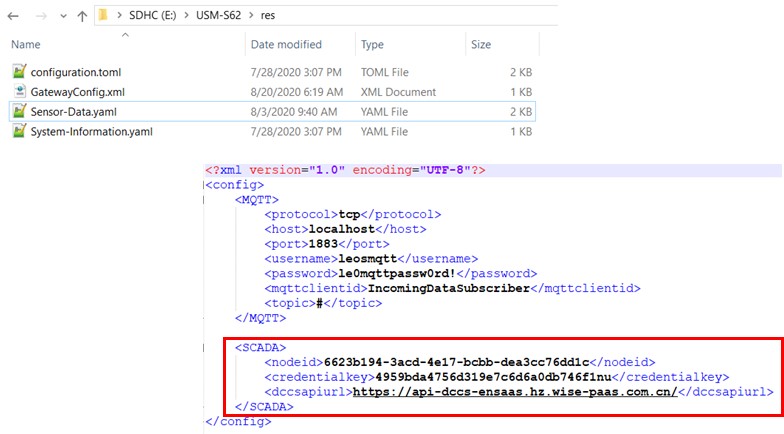Screen dimensions: 784x434
Task: Click the configuration.toml file icon
Action: 19,72
